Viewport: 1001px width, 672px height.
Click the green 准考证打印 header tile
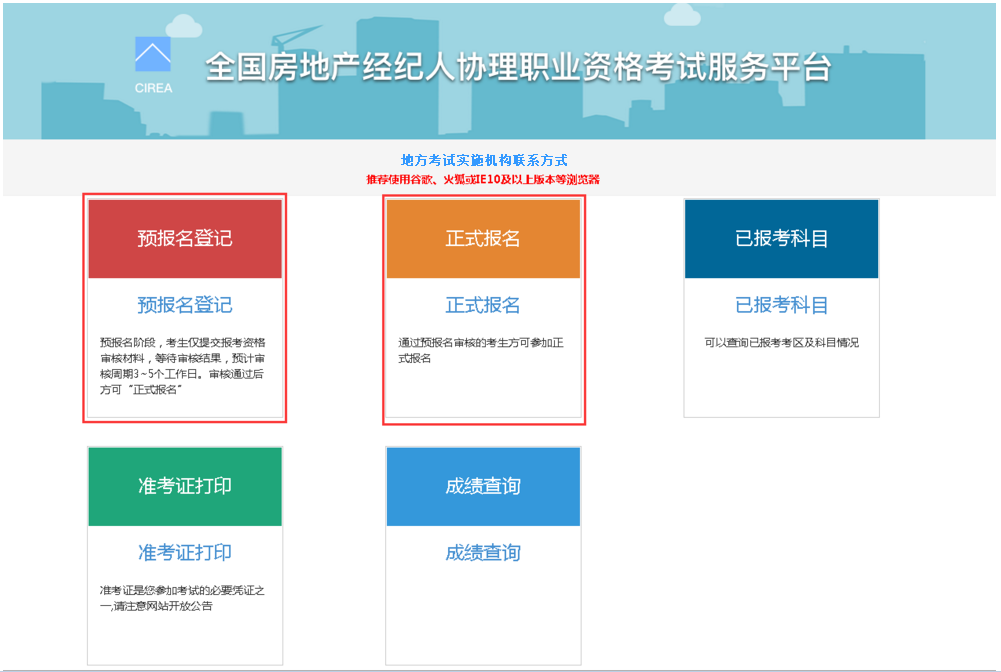(185, 486)
